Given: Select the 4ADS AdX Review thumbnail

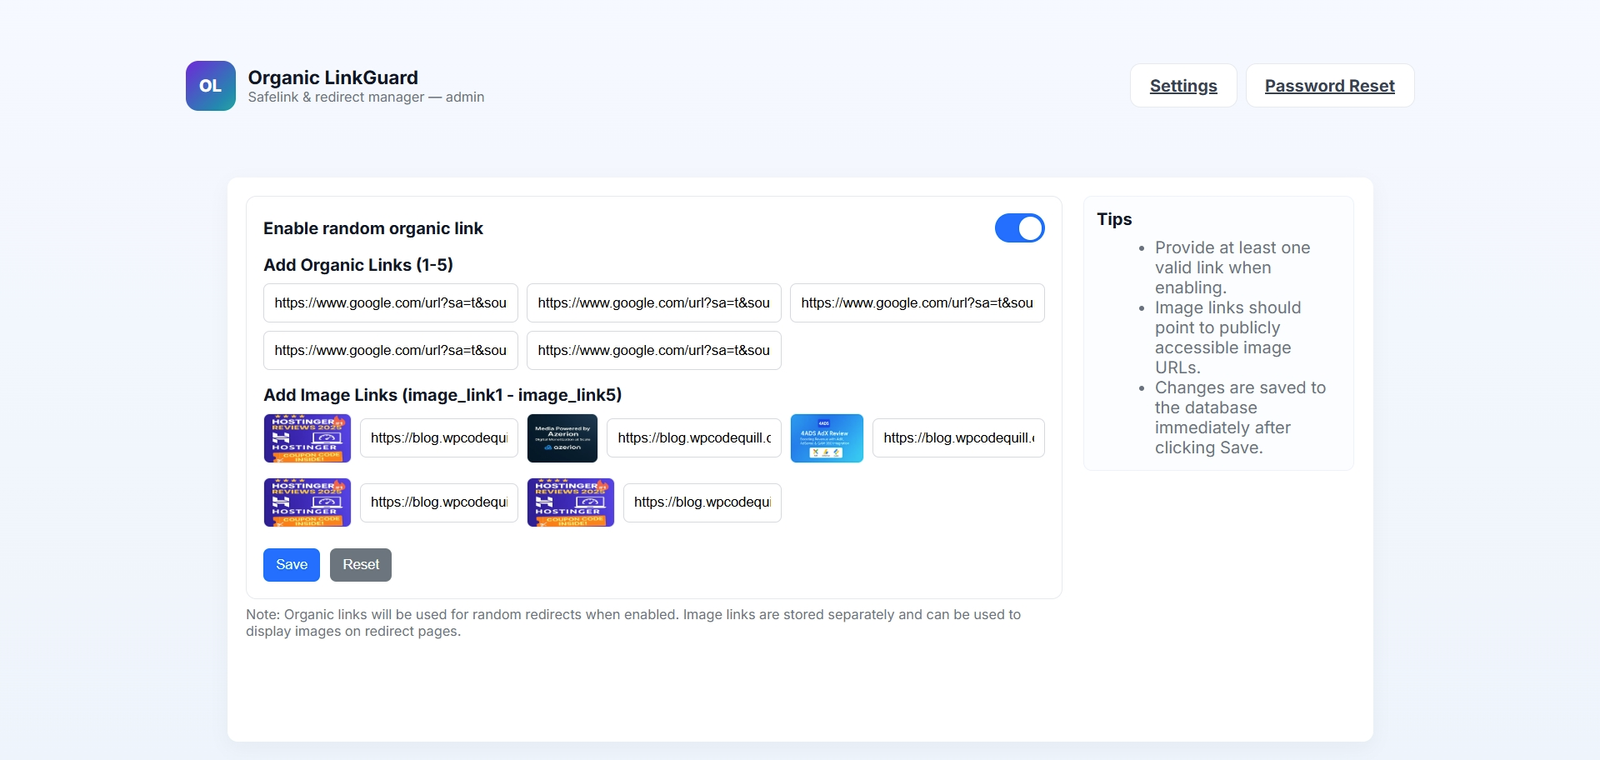Looking at the screenshot, I should point(826,438).
